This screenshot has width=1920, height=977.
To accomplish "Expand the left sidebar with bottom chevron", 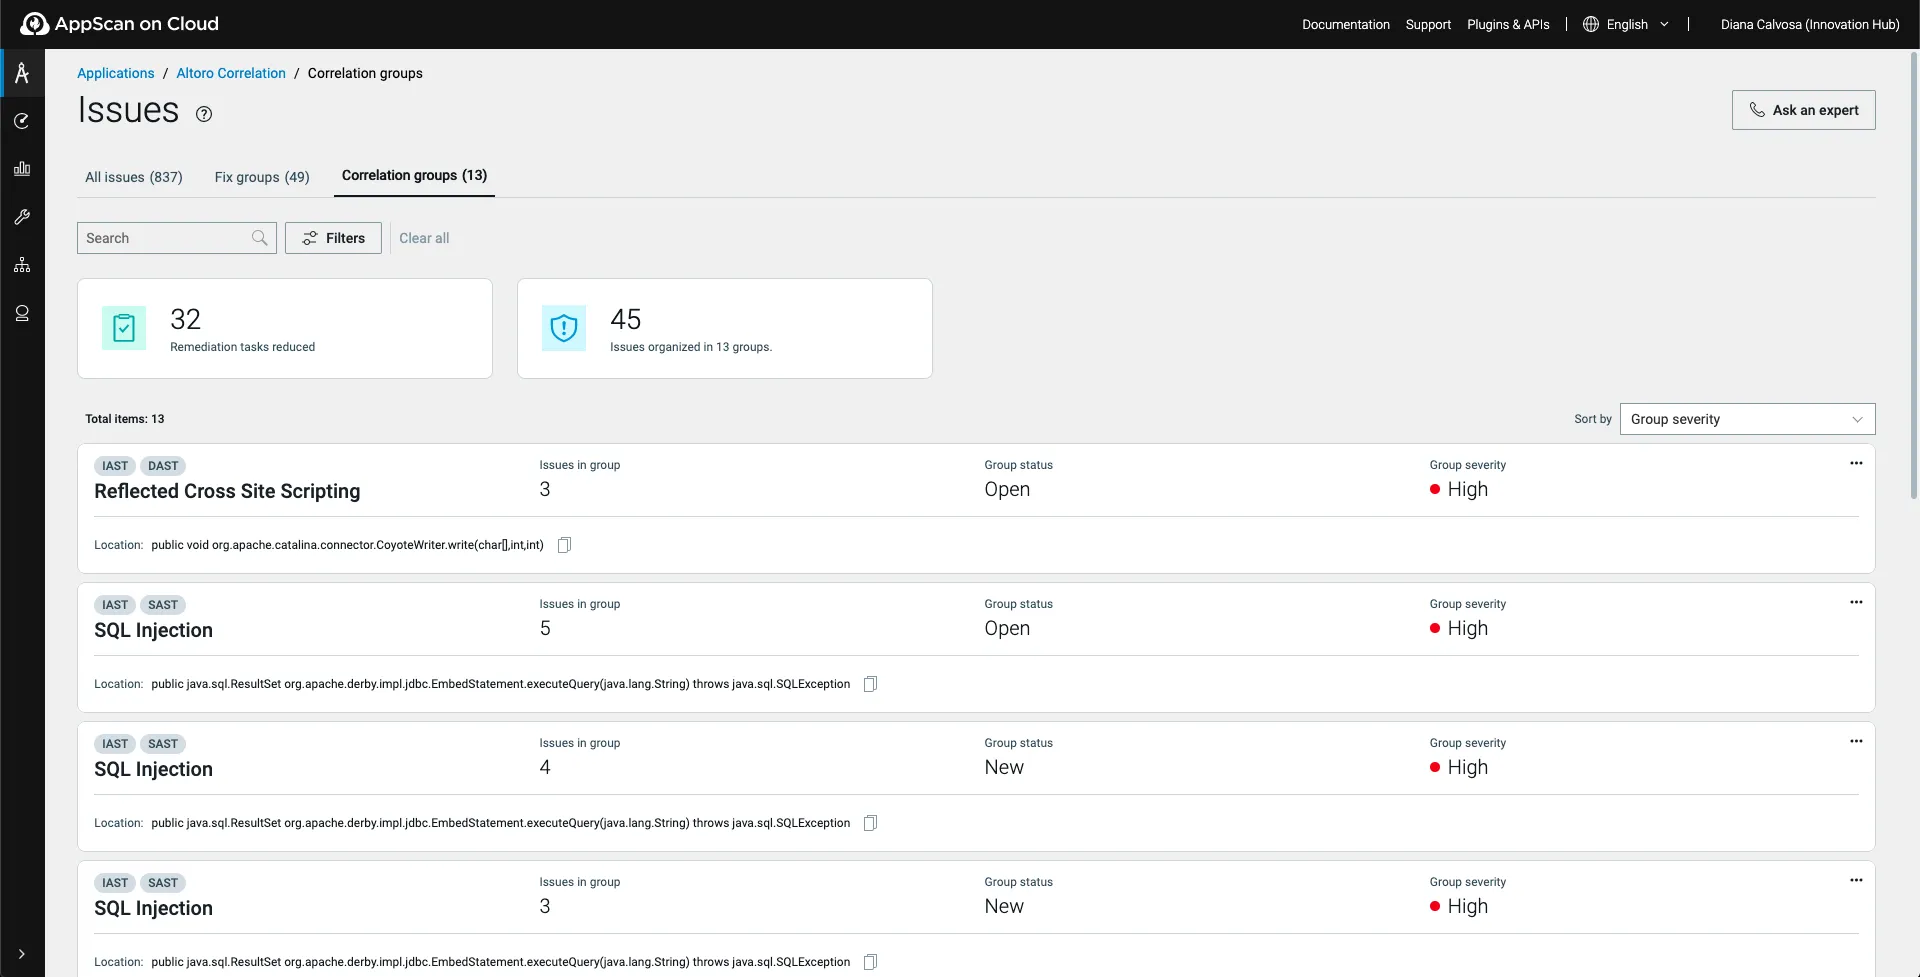I will [x=22, y=954].
